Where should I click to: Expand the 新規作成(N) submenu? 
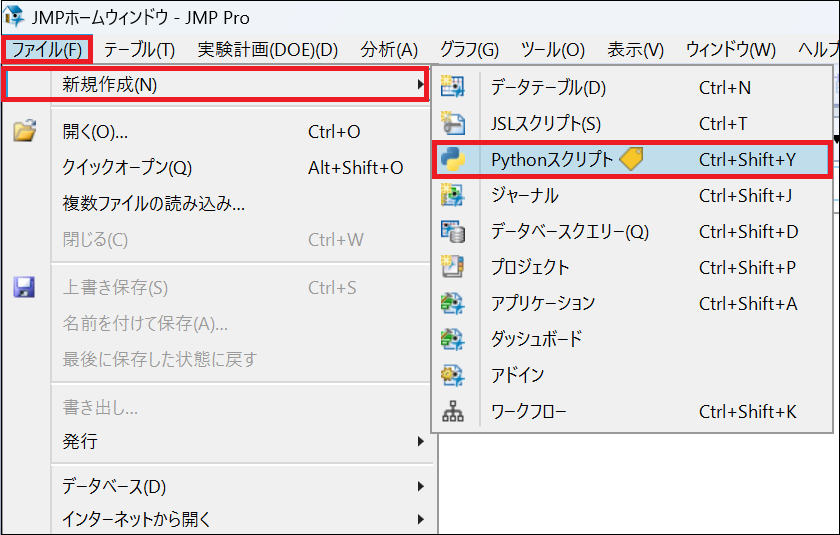pyautogui.click(x=215, y=84)
